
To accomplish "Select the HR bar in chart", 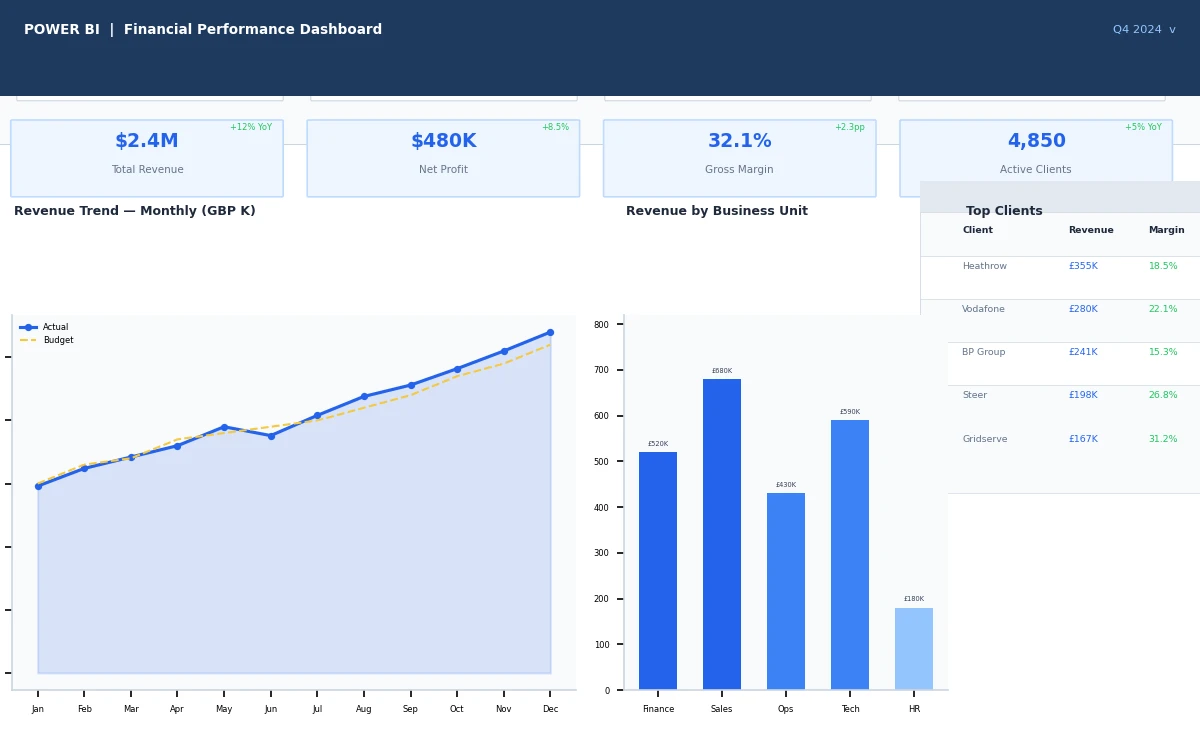I will point(914,649).
